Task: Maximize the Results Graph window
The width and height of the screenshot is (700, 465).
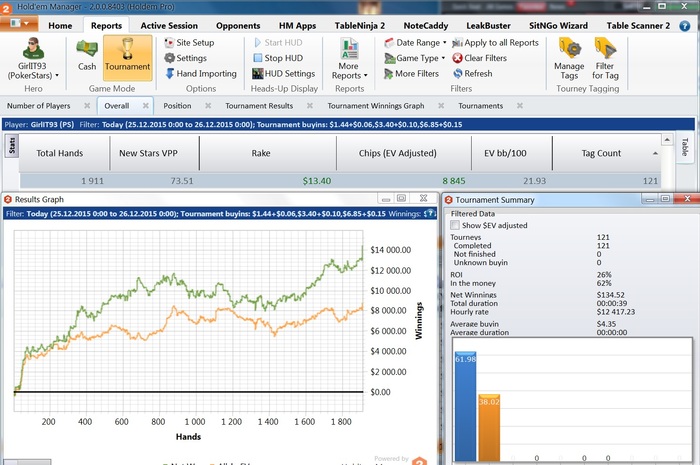Action: [402, 198]
